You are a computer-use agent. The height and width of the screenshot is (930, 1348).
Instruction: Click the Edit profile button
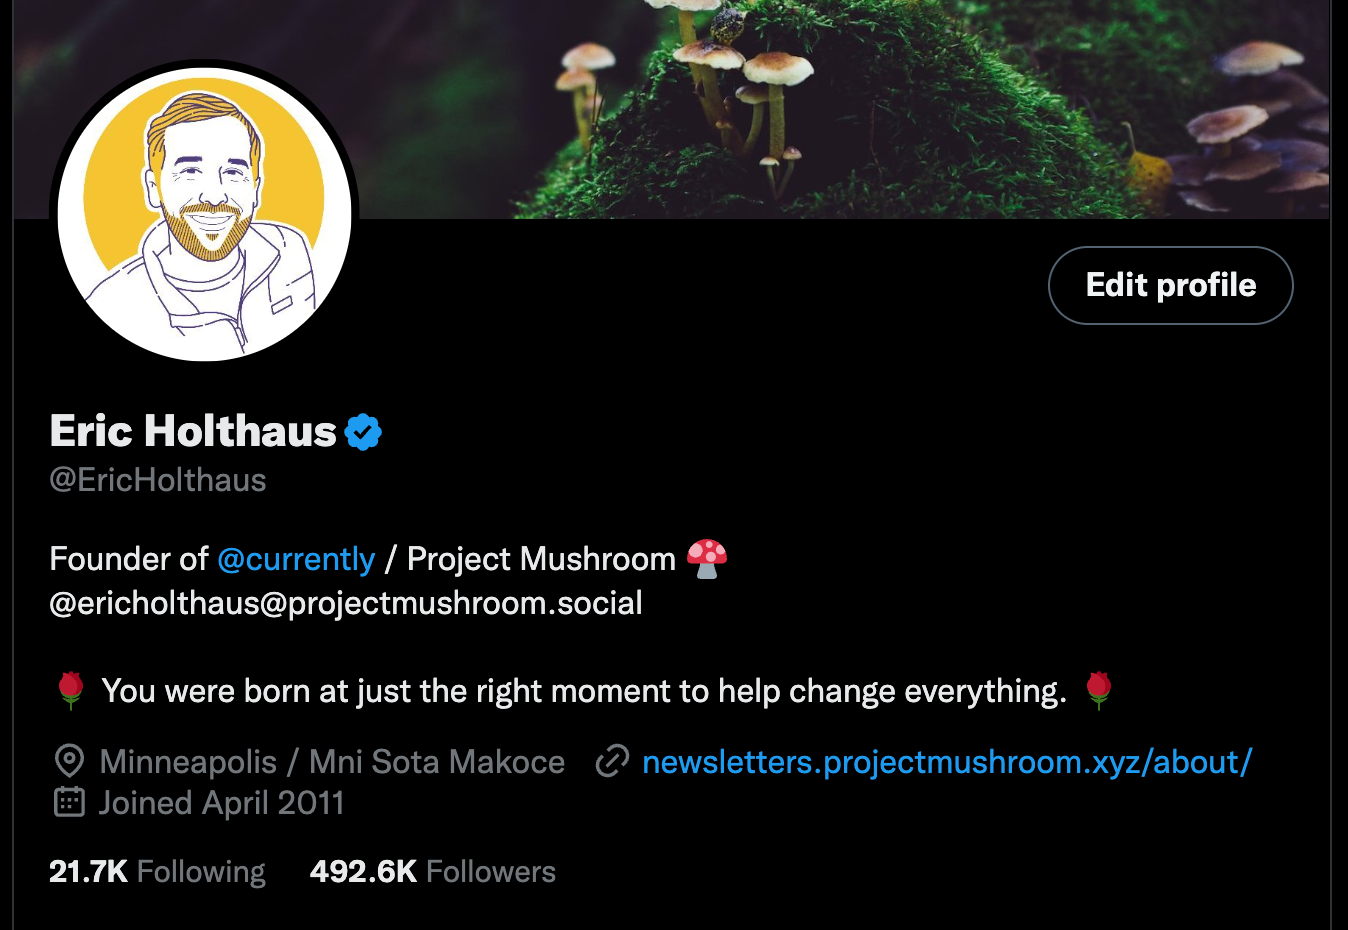[x=1171, y=285]
